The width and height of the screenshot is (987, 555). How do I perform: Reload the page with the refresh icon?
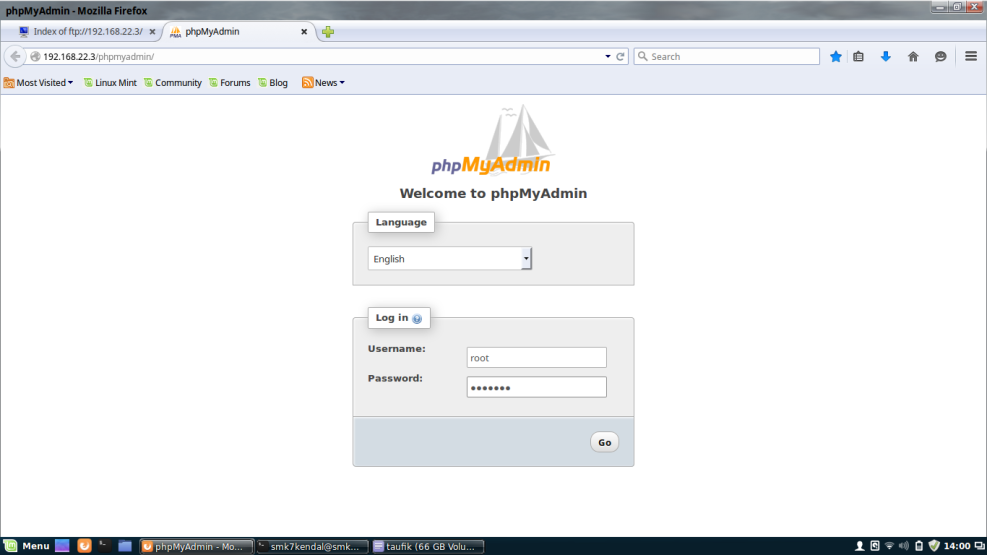coord(620,57)
